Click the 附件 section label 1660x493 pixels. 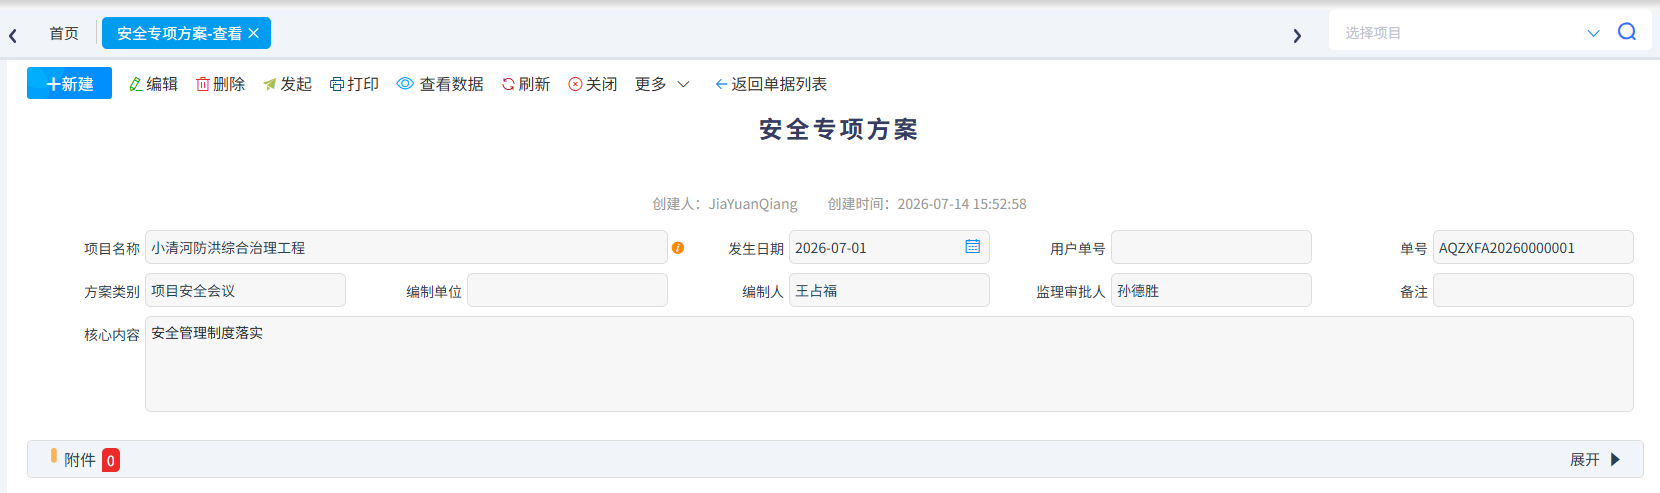click(x=80, y=460)
